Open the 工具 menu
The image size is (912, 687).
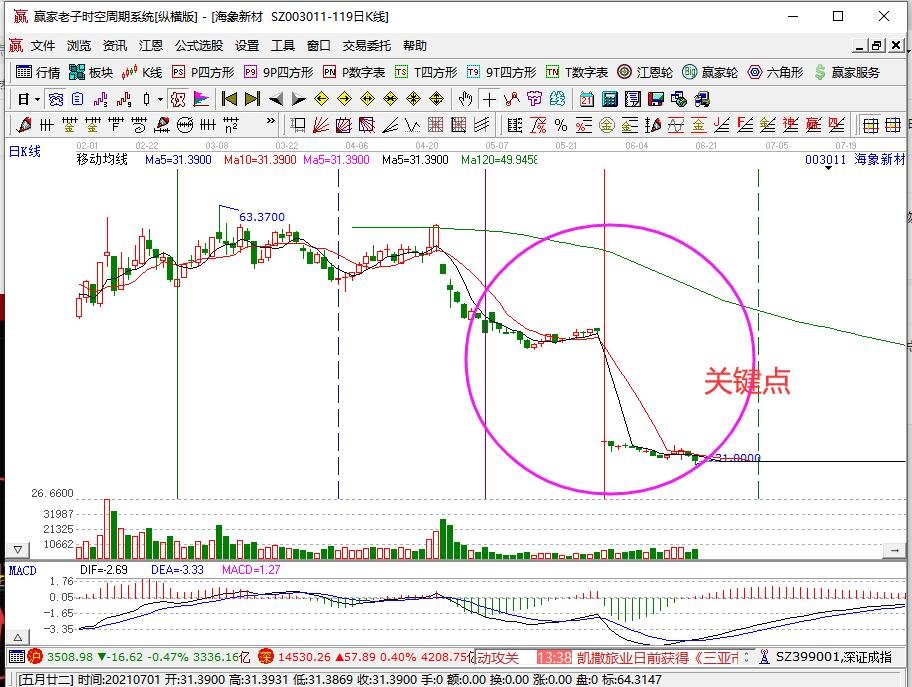pyautogui.click(x=283, y=45)
